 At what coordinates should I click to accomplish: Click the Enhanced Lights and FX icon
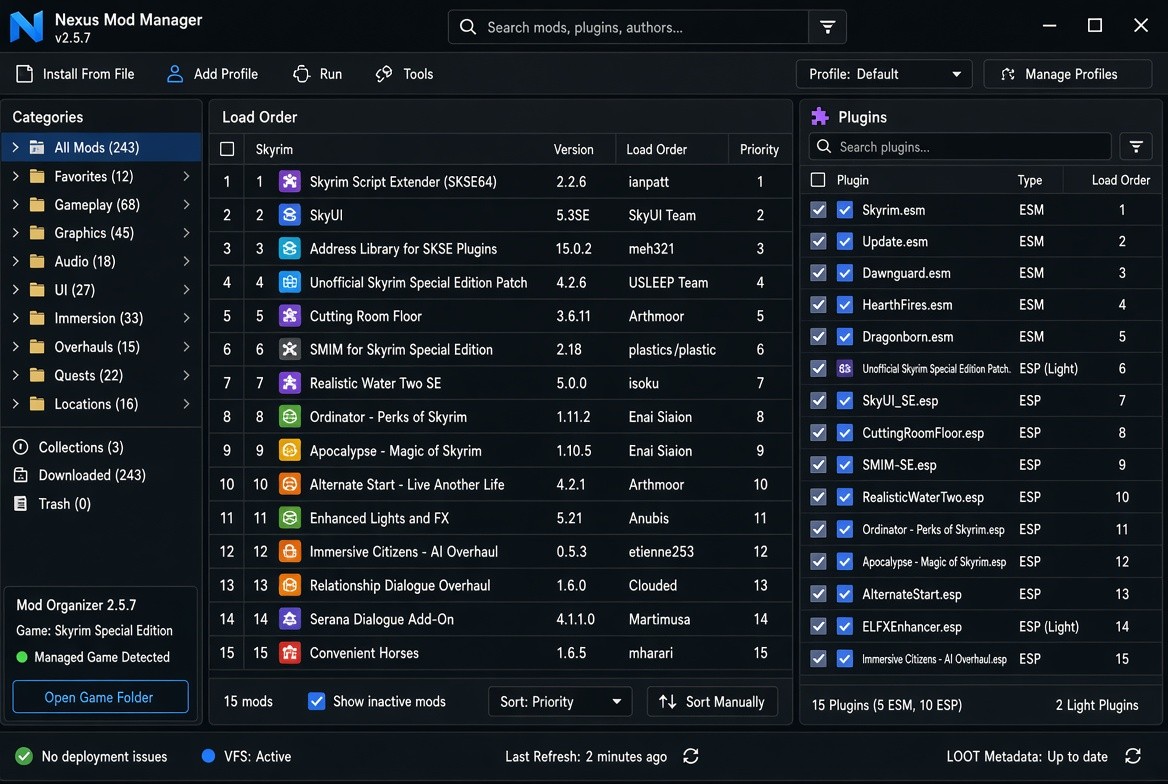(290, 517)
